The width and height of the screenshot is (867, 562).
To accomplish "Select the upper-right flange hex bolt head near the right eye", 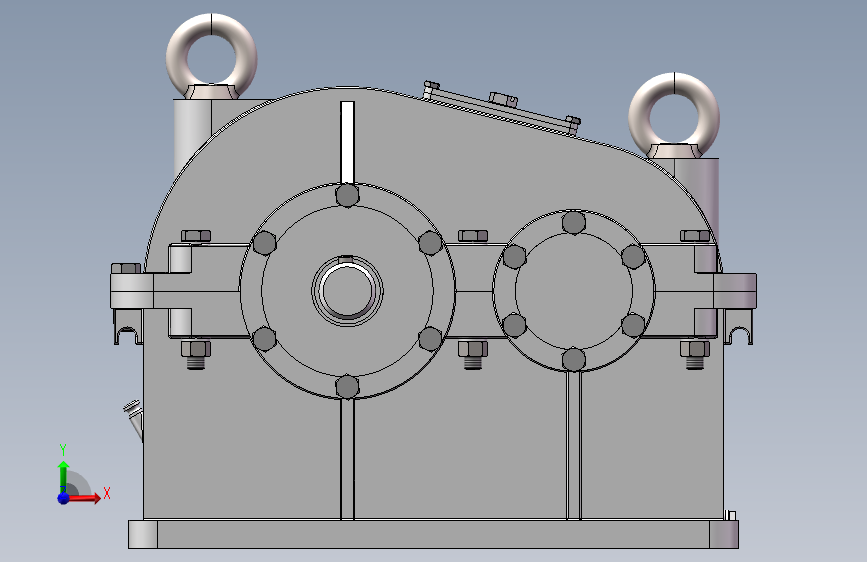I will (x=695, y=236).
